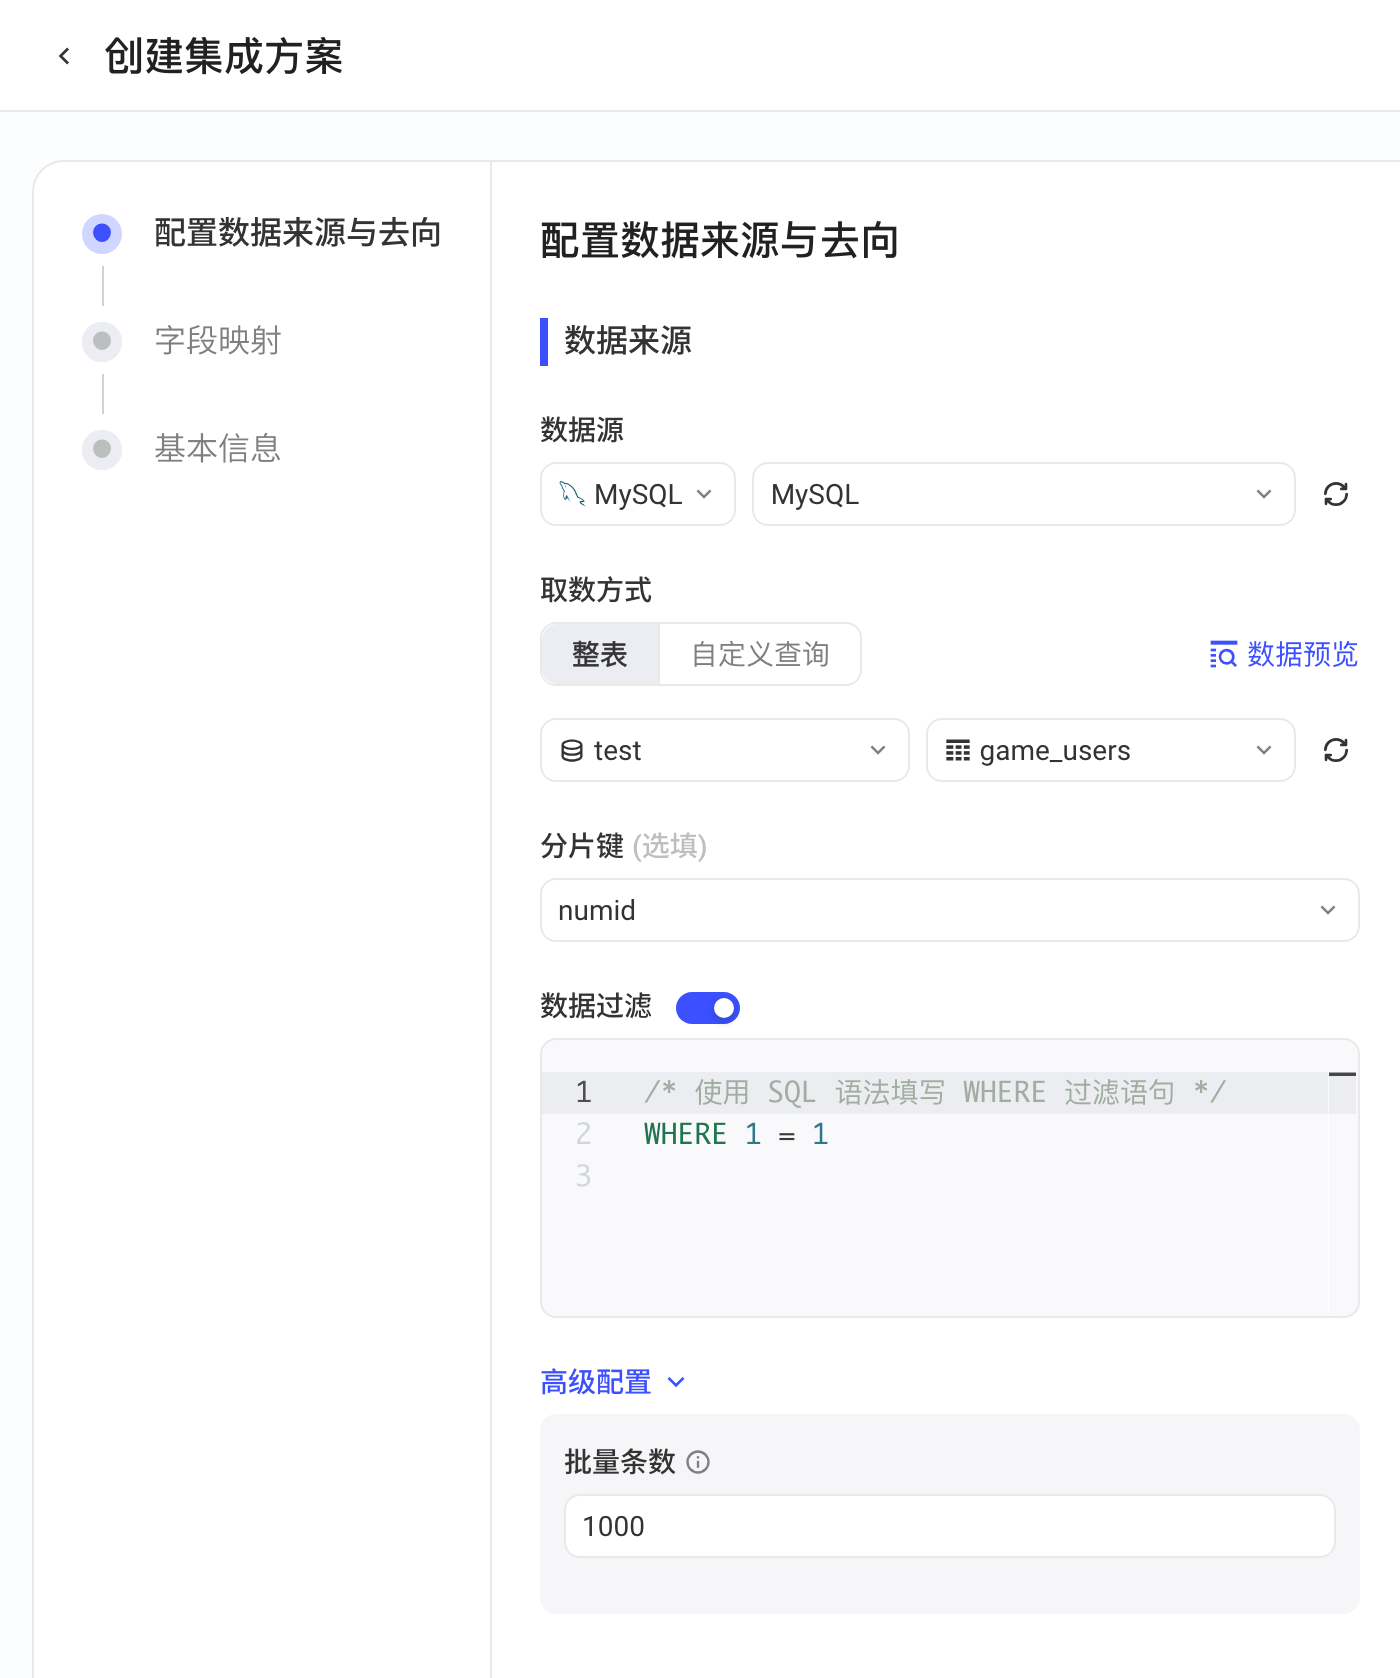Click the 取数方式 label
Screen dimensions: 1400x1678
click(x=596, y=590)
